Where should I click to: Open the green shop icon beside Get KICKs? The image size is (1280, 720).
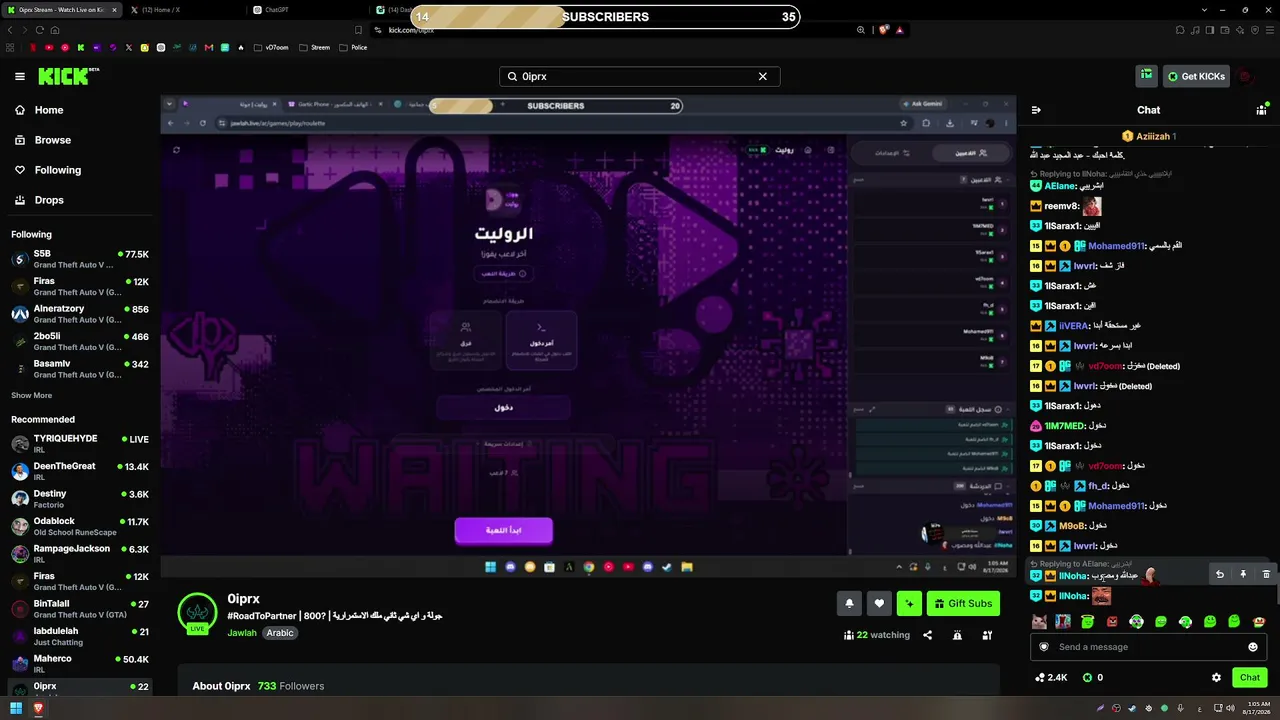coord(1146,76)
